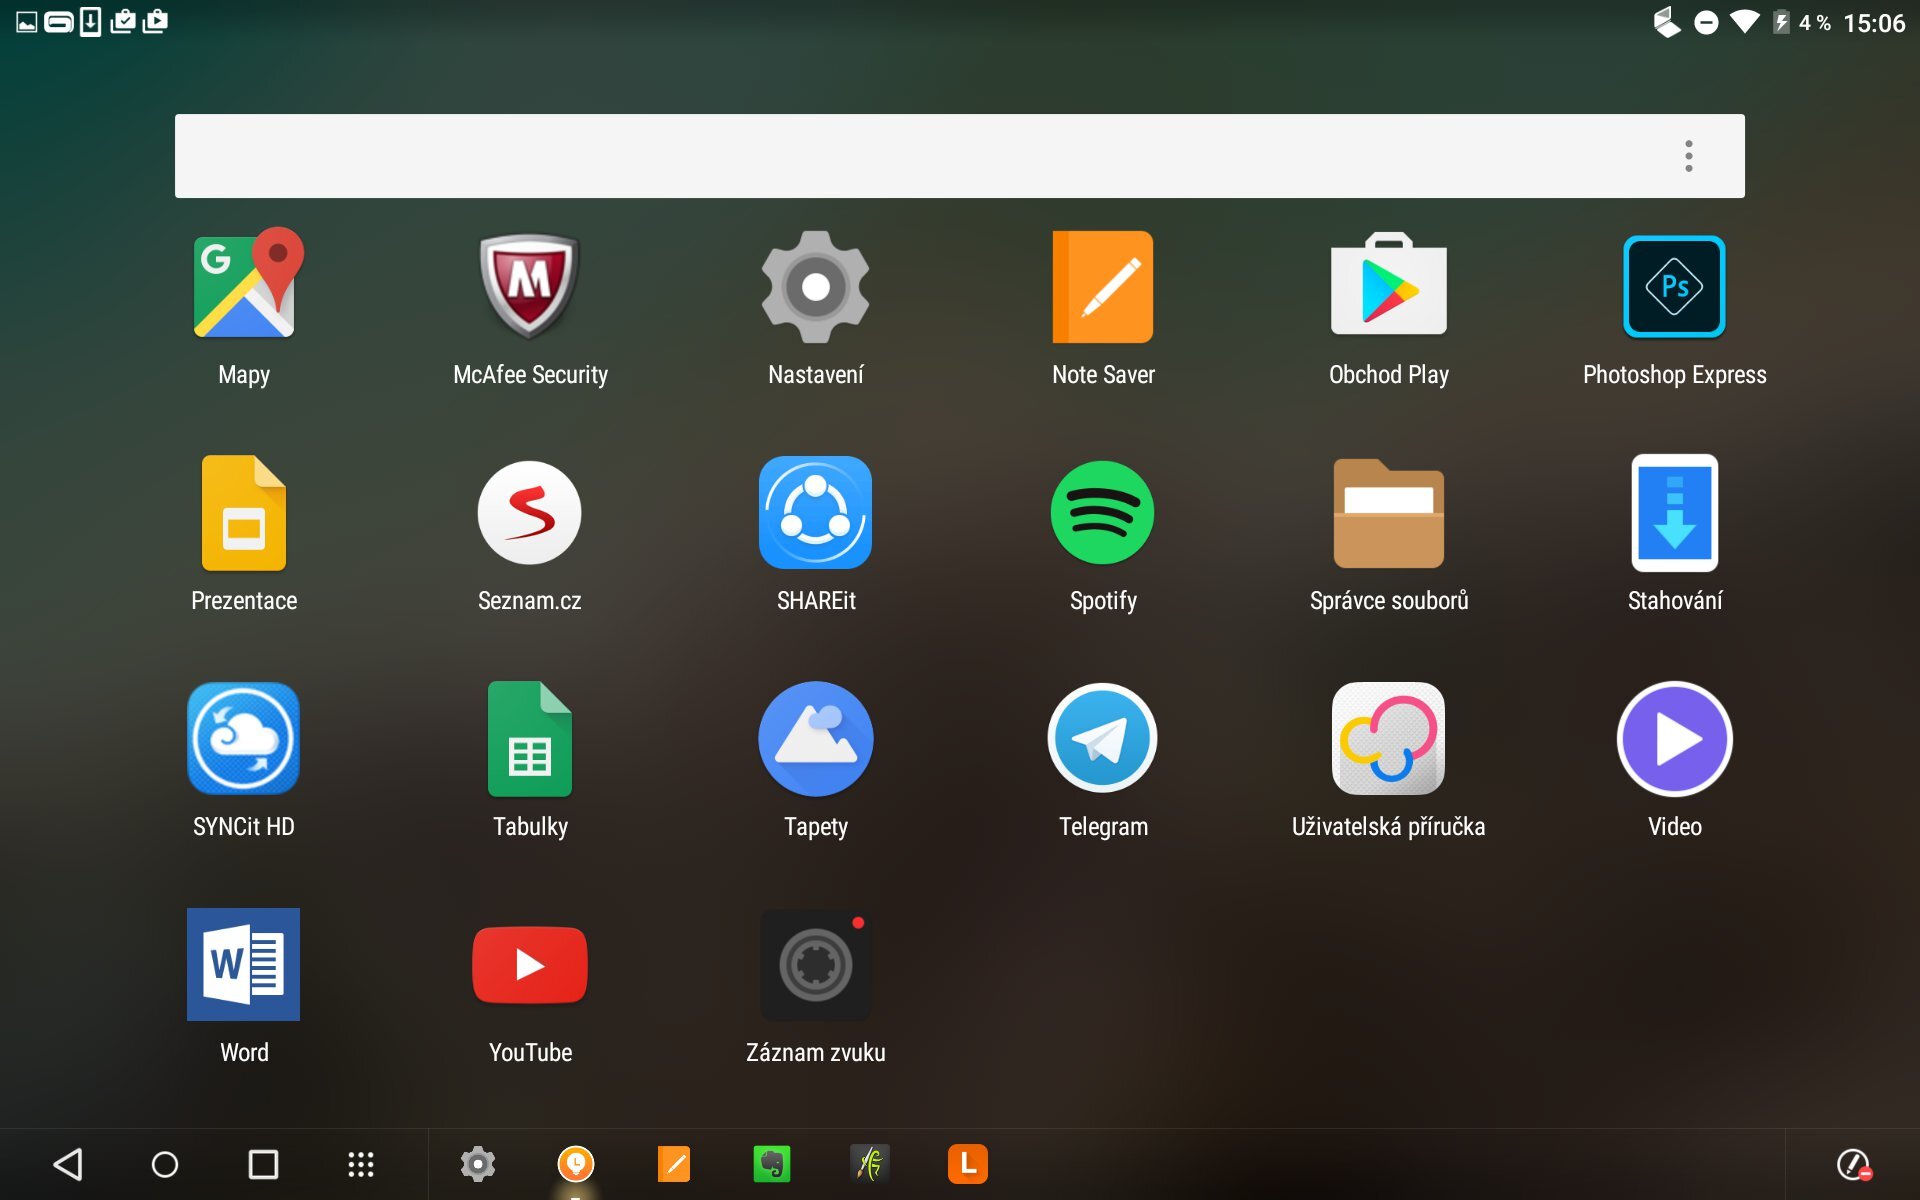Launch SYNCit HD backup app
This screenshot has height=1200, width=1920.
click(243, 739)
